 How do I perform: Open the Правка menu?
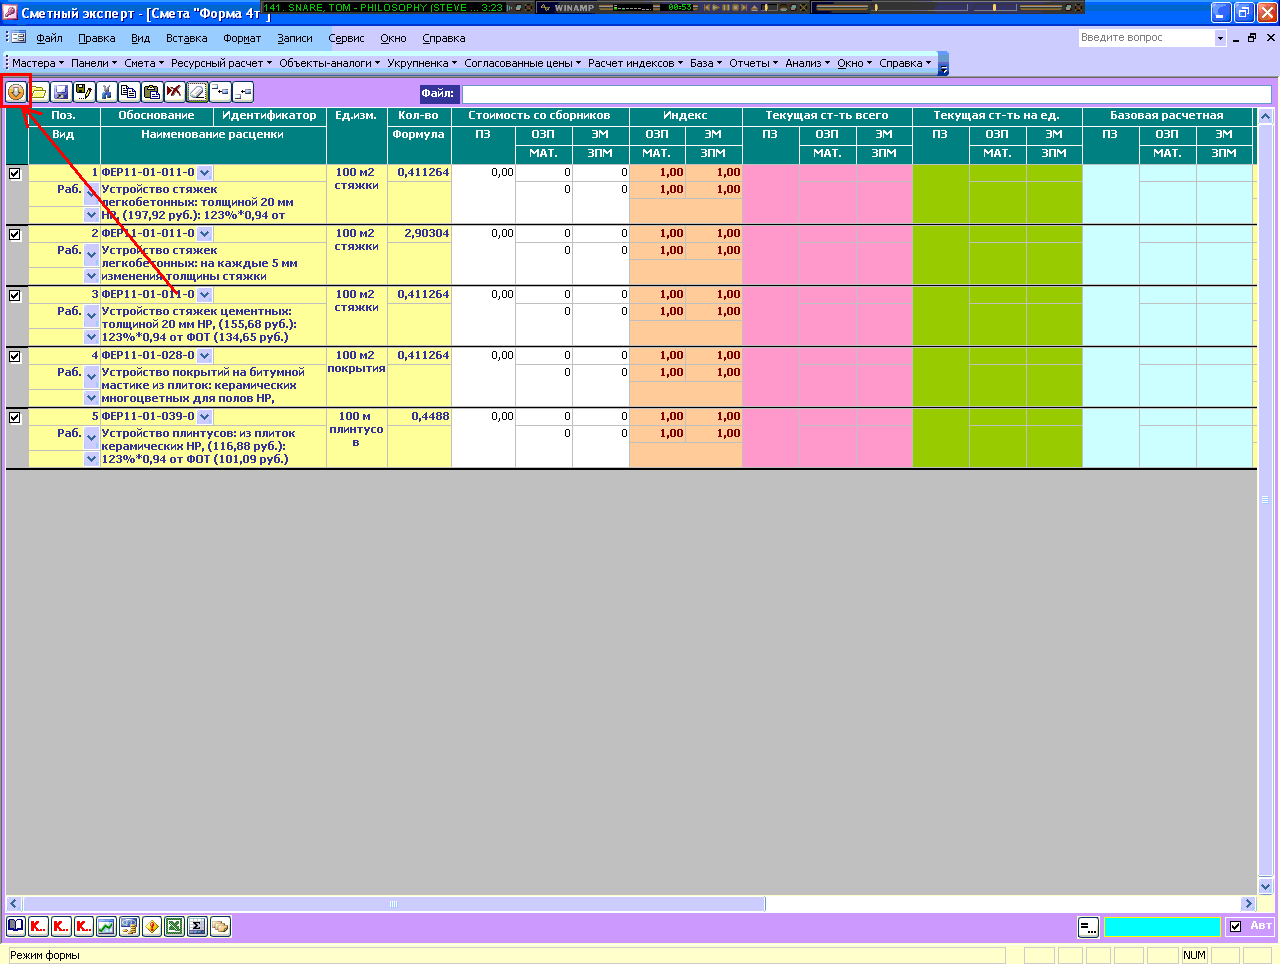click(96, 38)
